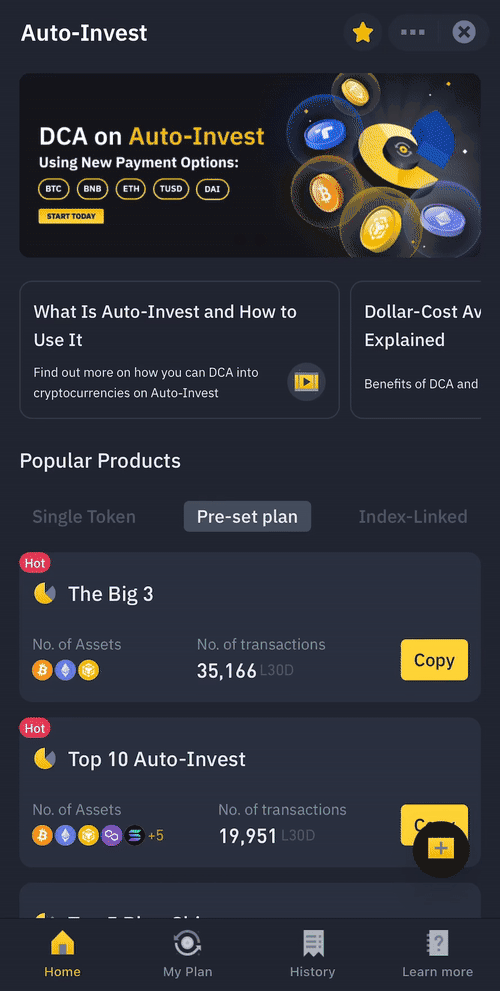Close the Auto-Invest mini app
Viewport: 500px width, 991px height.
coord(464,32)
